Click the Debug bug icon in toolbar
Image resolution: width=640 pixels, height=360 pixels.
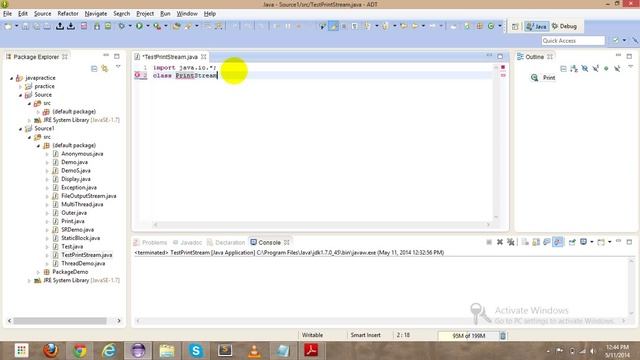(122, 26)
